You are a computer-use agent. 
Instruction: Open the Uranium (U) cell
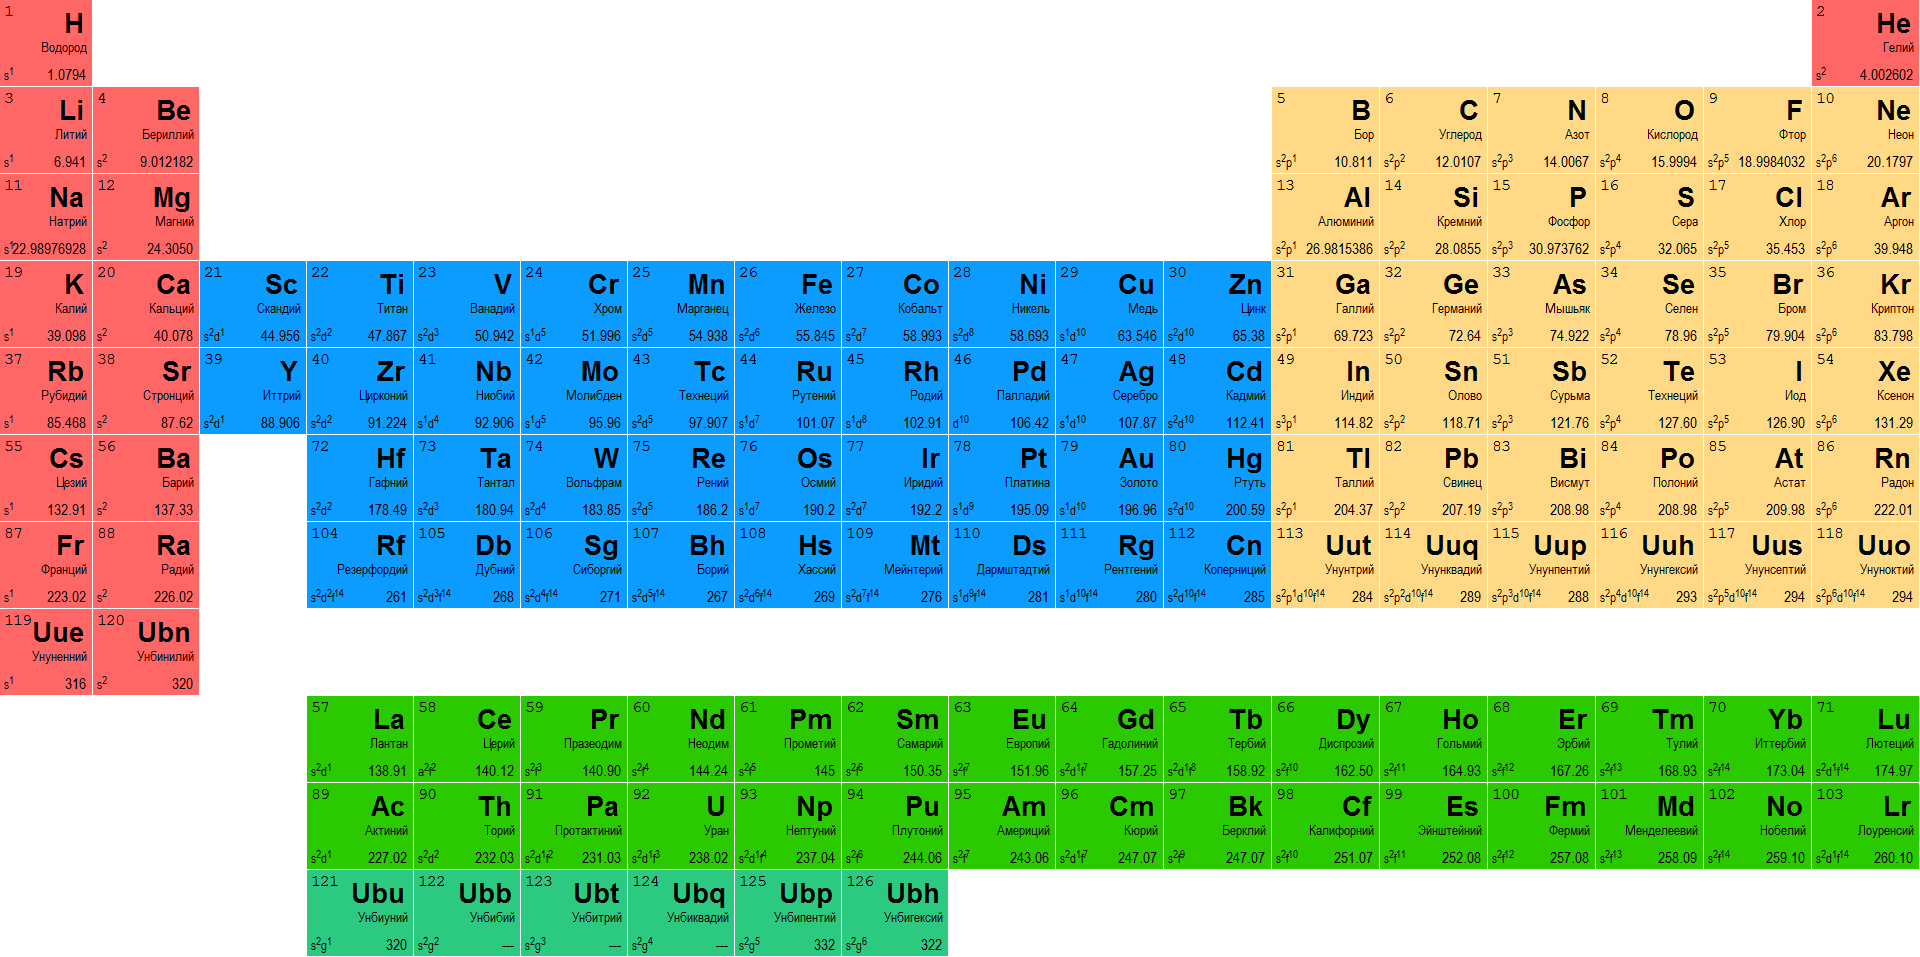(681, 826)
